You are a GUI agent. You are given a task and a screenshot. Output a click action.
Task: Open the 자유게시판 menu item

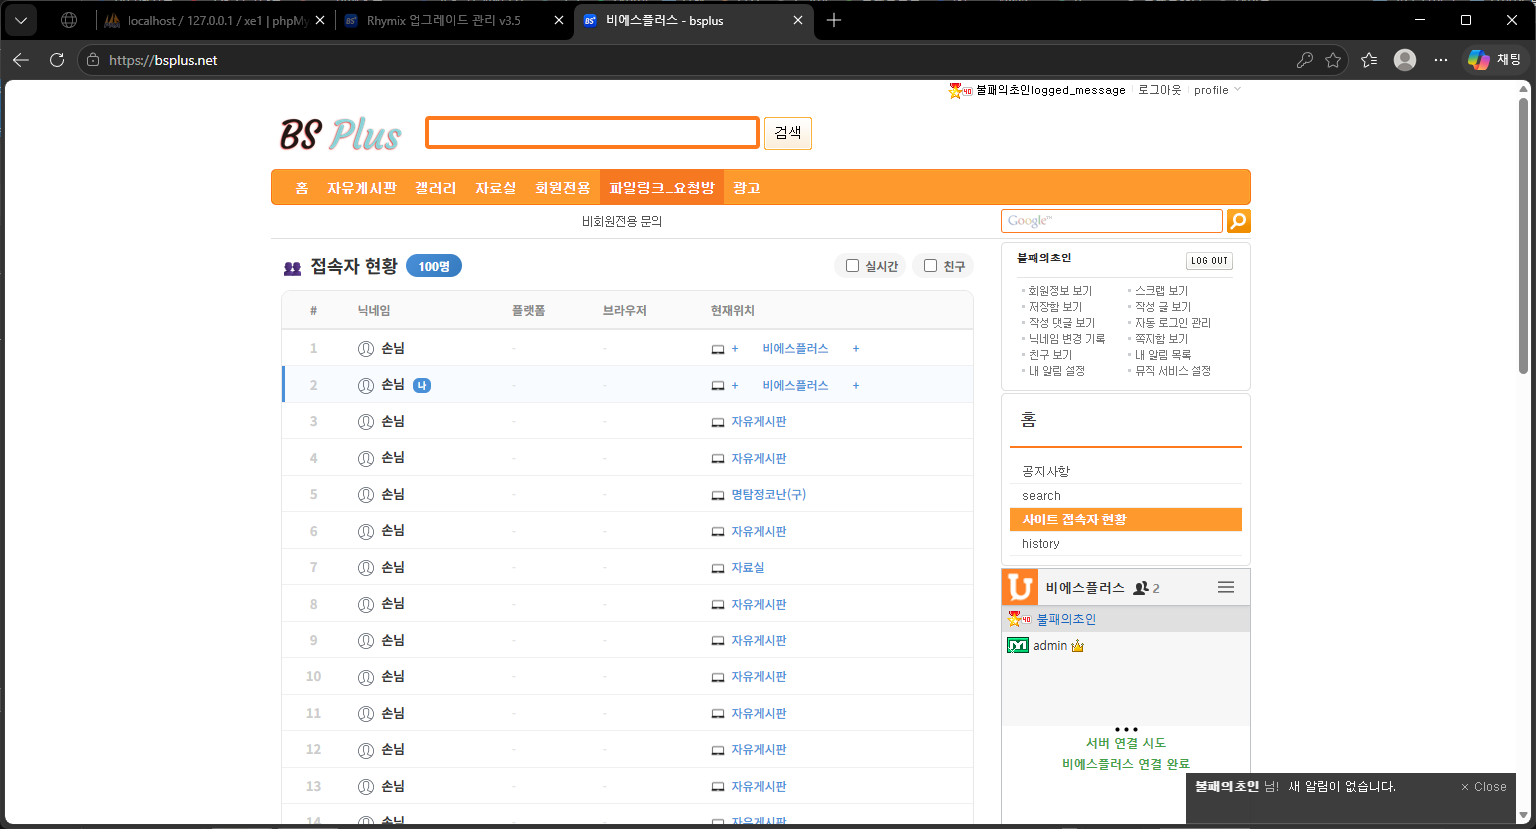[x=362, y=188]
